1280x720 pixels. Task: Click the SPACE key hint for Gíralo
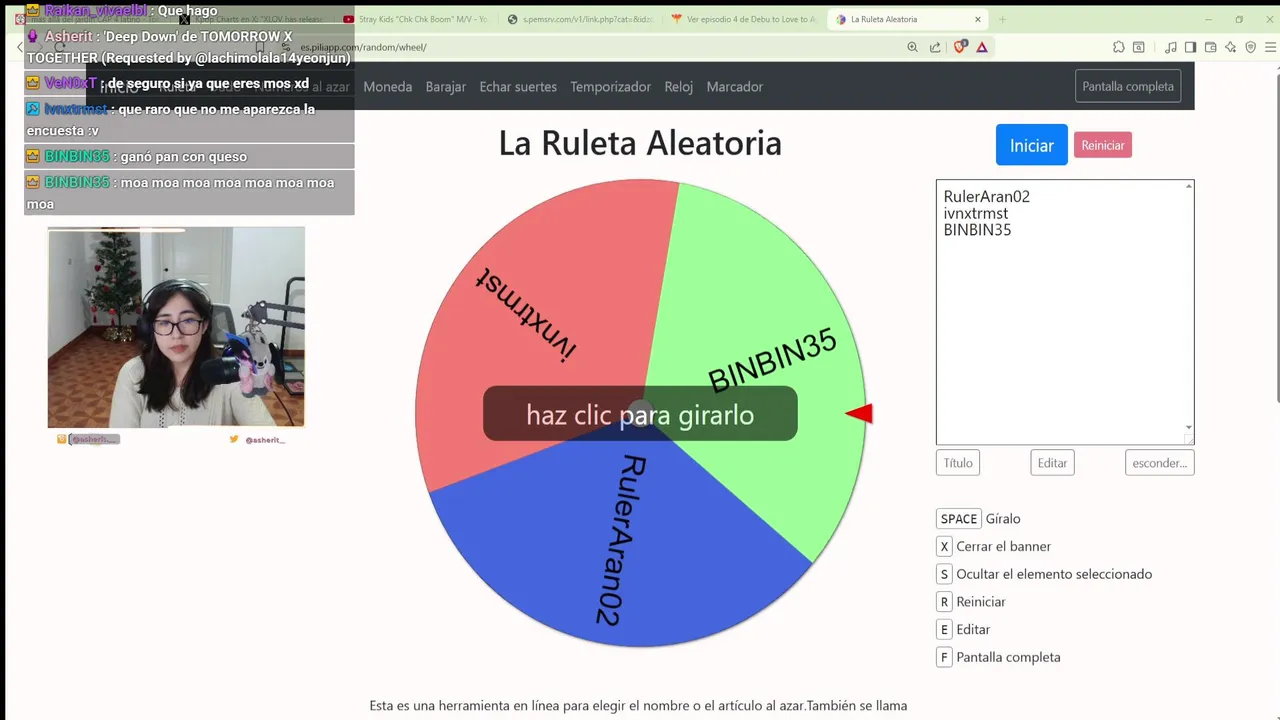pos(958,518)
